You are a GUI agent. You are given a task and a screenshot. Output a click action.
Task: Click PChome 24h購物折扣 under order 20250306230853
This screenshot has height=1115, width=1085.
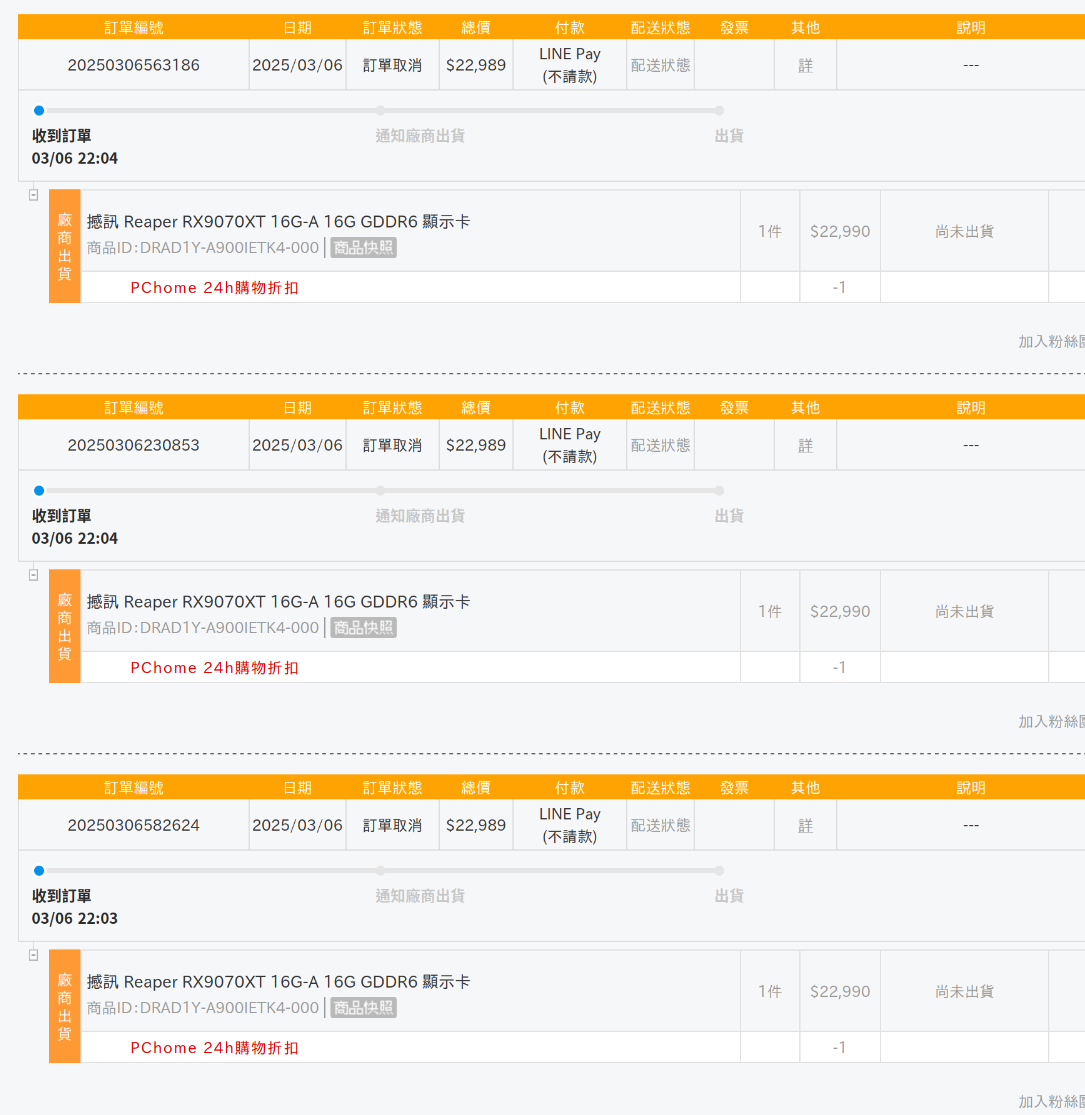(214, 668)
